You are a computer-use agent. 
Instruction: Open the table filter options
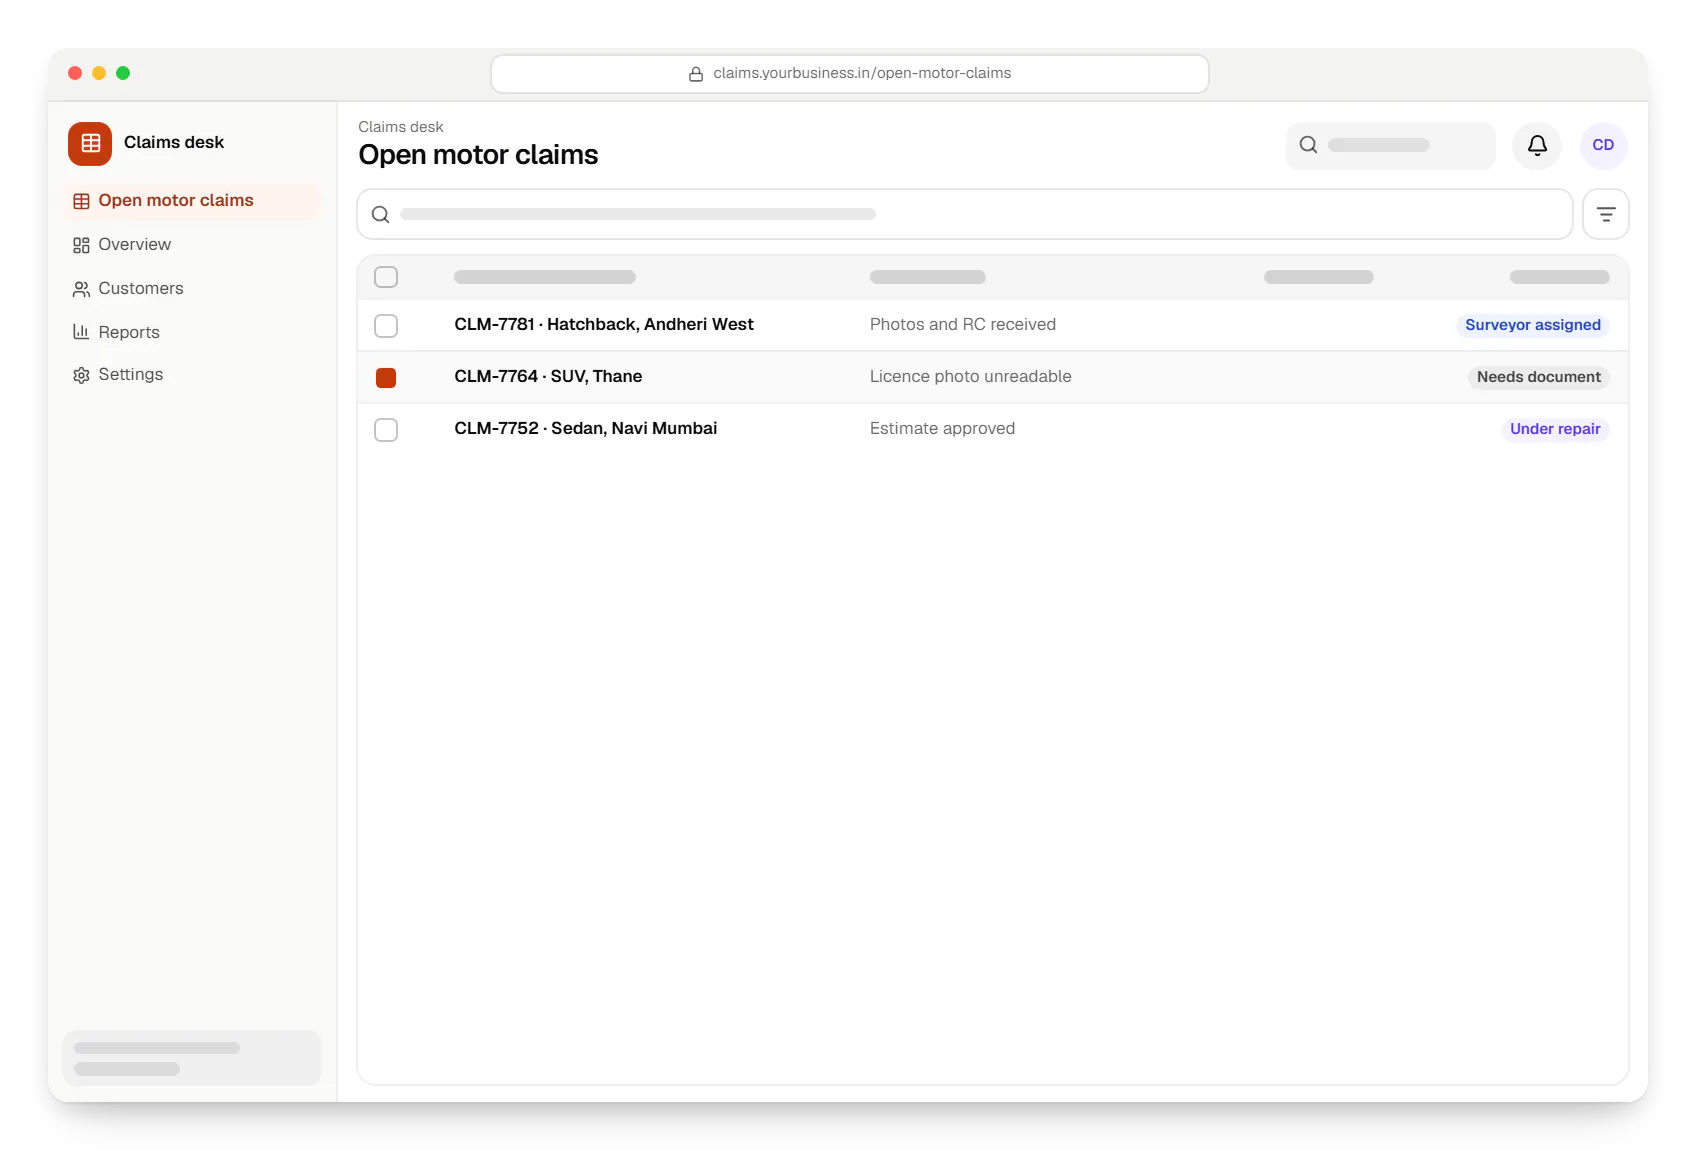coord(1606,214)
